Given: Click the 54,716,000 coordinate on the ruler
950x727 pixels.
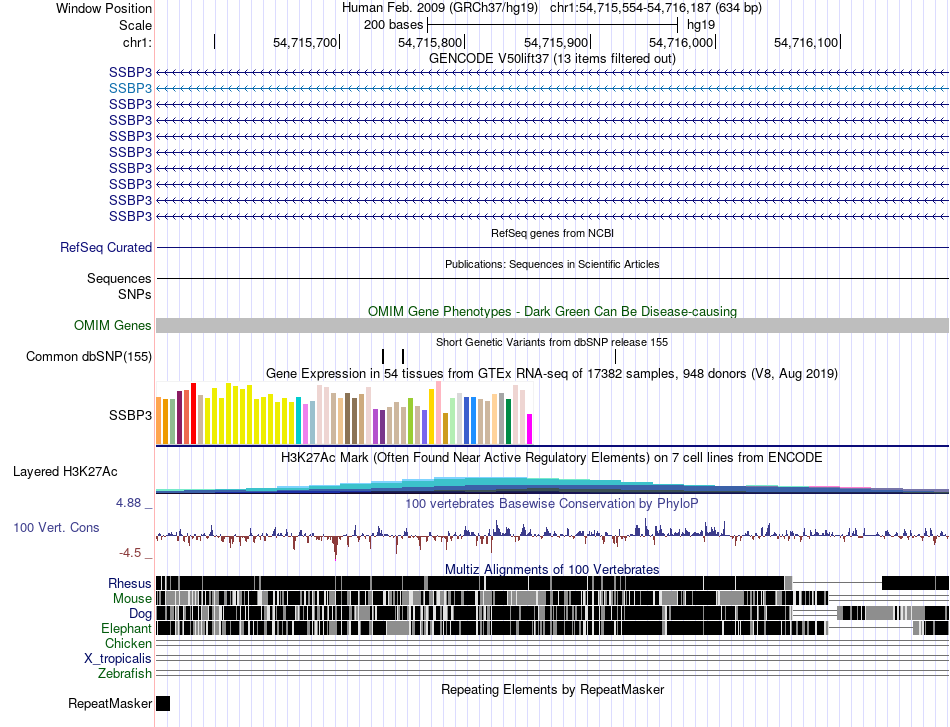Looking at the screenshot, I should [680, 42].
